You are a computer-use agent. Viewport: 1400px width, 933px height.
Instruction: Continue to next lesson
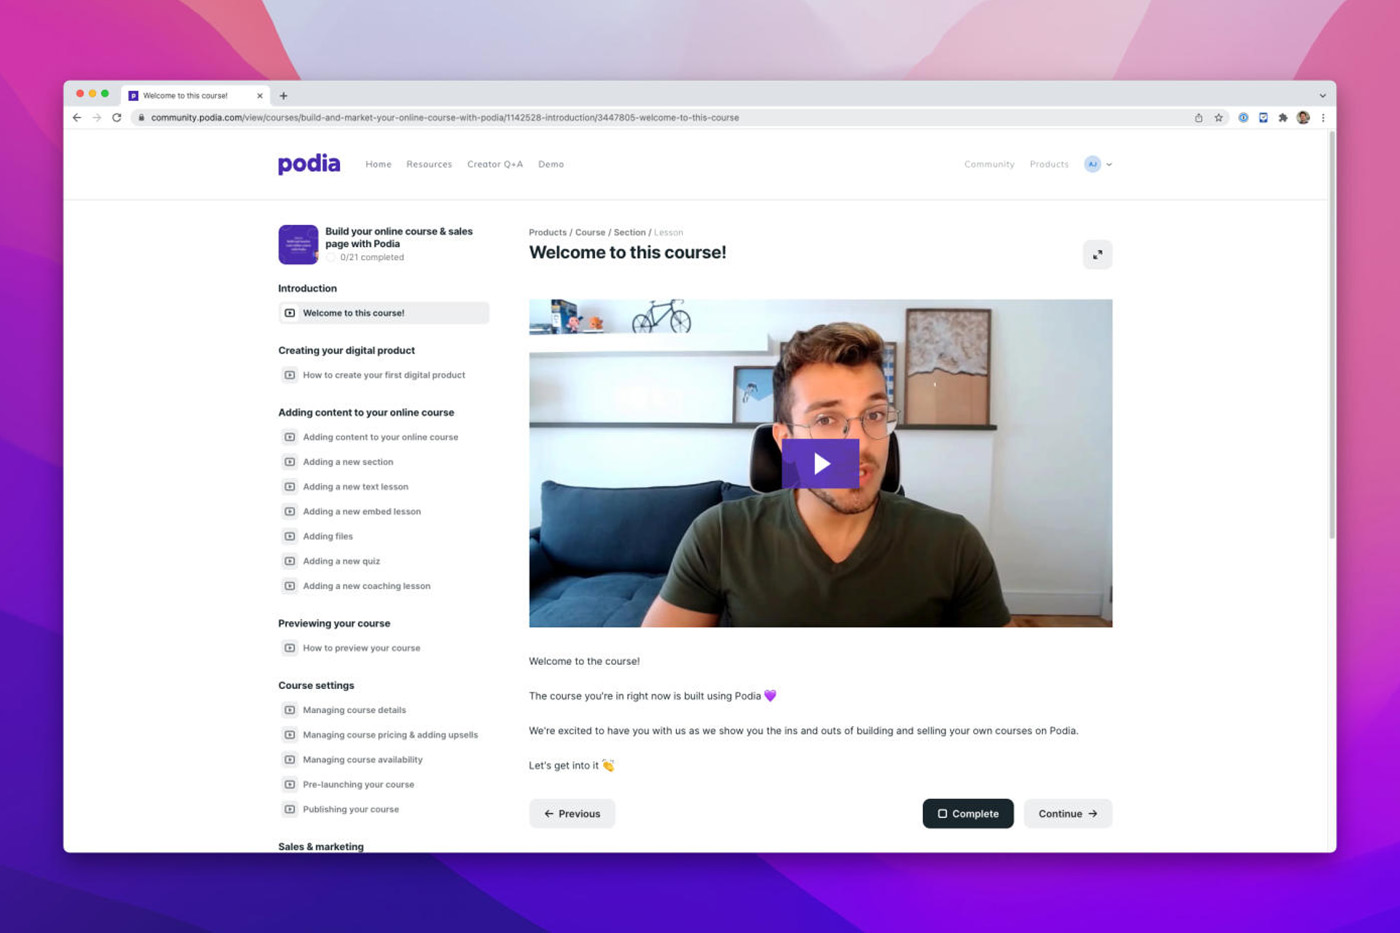pos(1067,813)
